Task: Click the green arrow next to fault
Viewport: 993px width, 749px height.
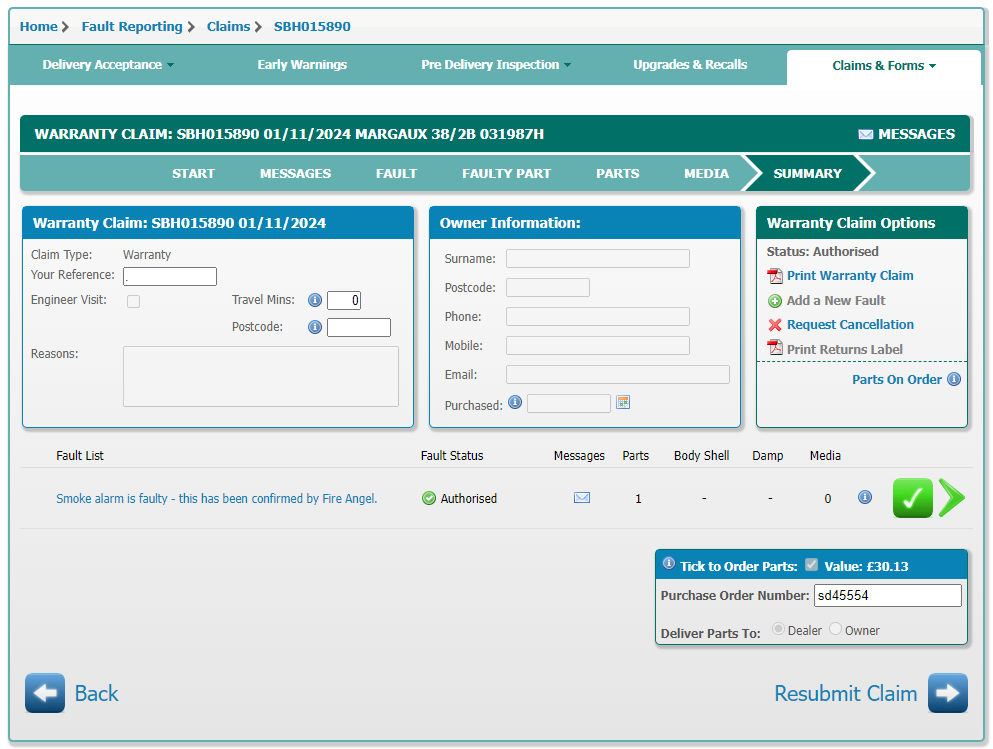Action: [951, 498]
